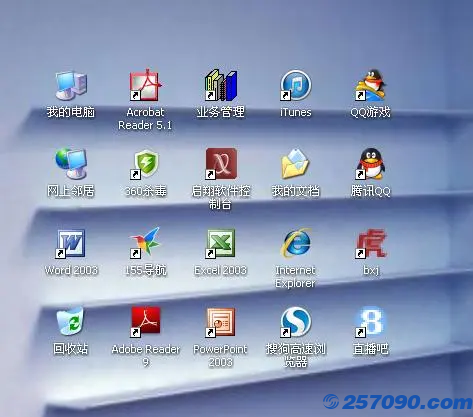Open the 360杀毒 shield icon
This screenshot has width=473, height=417.
click(145, 164)
